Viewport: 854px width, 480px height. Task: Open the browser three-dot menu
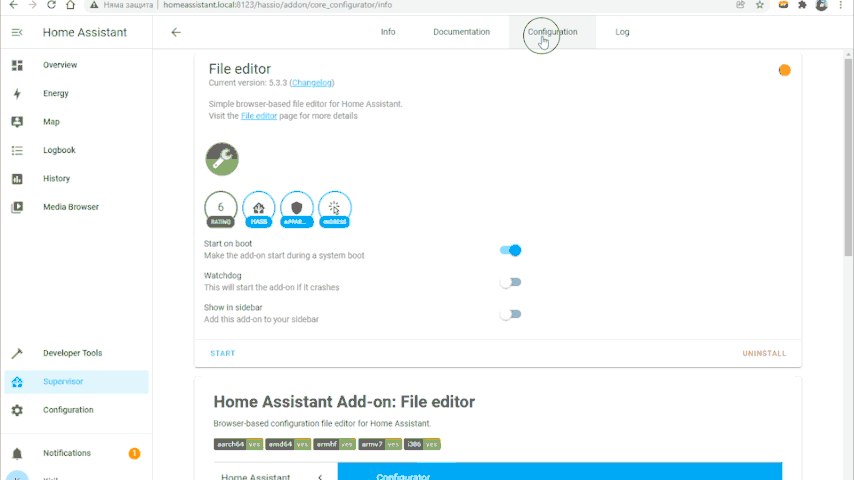pyautogui.click(x=840, y=5)
